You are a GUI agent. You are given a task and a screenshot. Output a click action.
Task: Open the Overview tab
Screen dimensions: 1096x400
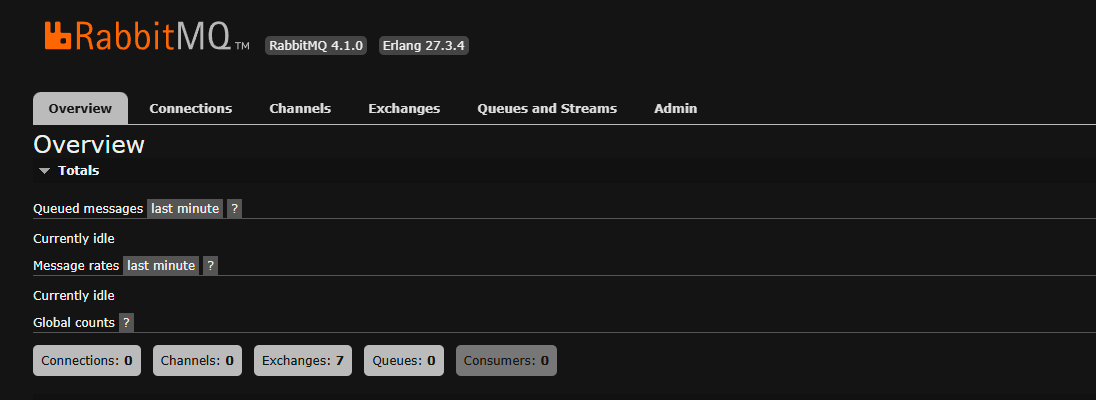click(x=80, y=108)
